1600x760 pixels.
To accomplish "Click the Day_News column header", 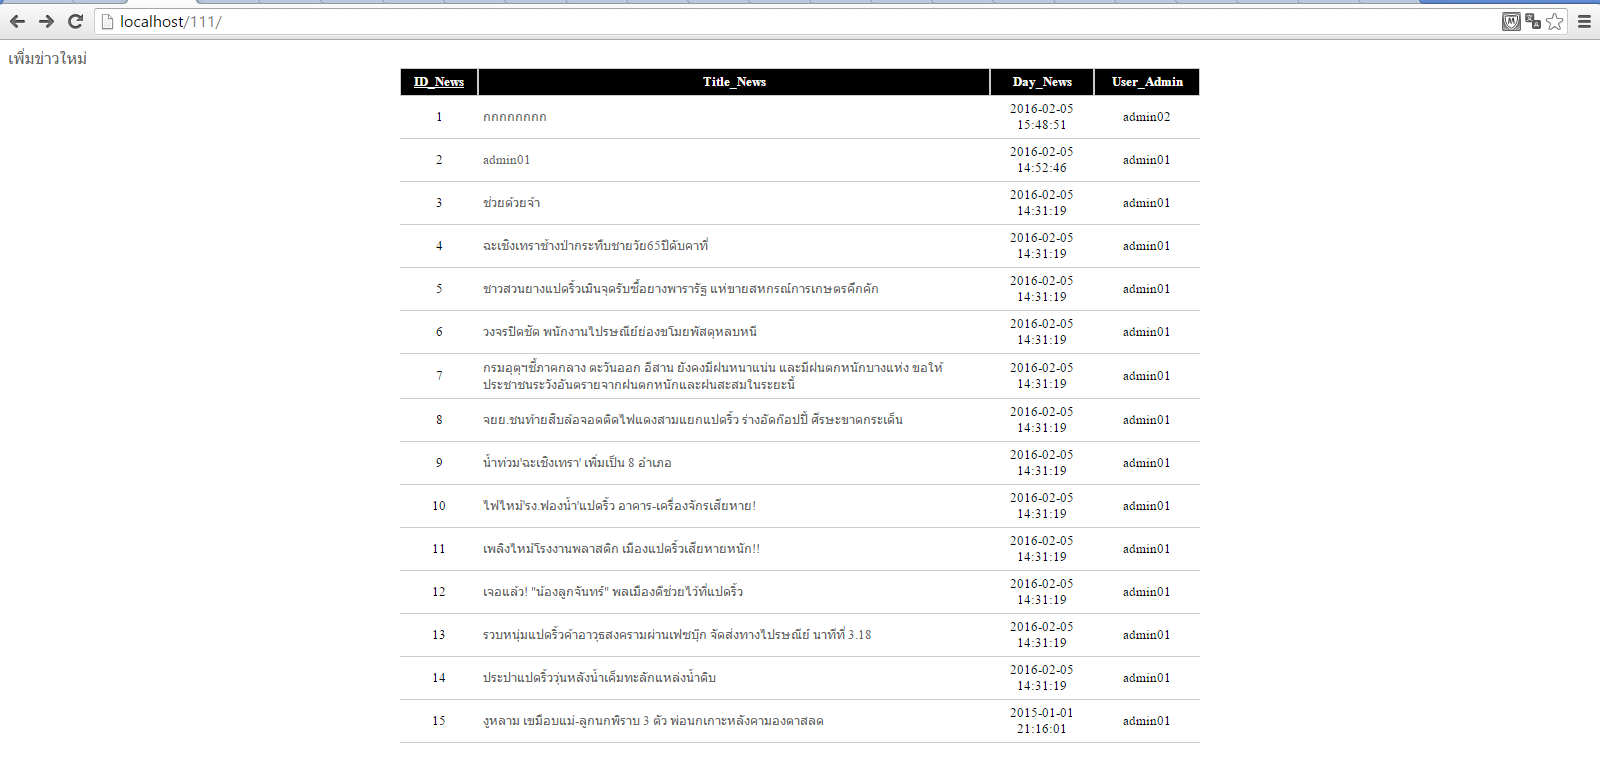I will [1042, 82].
